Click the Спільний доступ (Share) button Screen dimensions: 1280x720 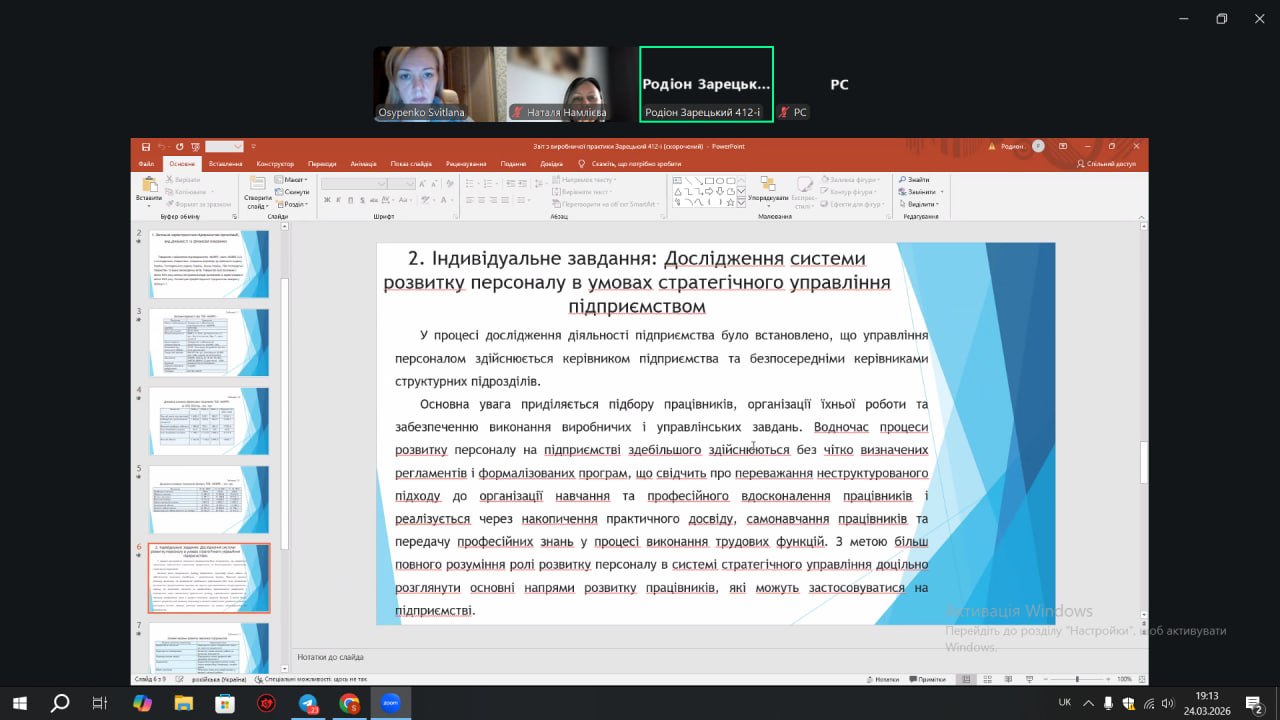pyautogui.click(x=1106, y=164)
